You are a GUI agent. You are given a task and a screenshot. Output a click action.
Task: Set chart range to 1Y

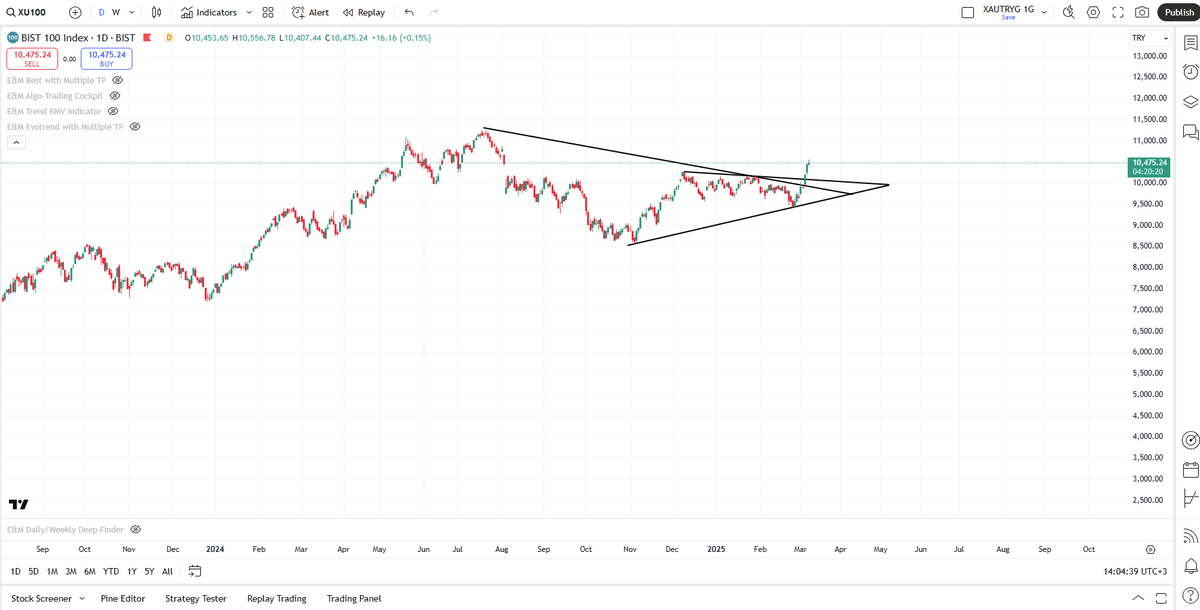pyautogui.click(x=131, y=571)
